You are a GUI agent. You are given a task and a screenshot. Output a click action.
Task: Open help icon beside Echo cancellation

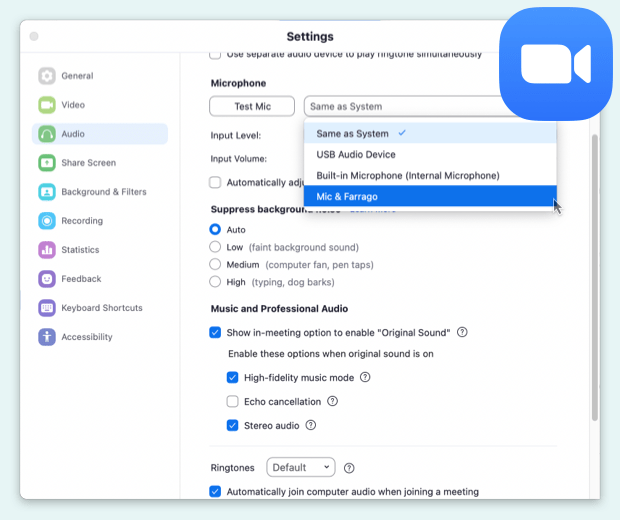tap(333, 401)
